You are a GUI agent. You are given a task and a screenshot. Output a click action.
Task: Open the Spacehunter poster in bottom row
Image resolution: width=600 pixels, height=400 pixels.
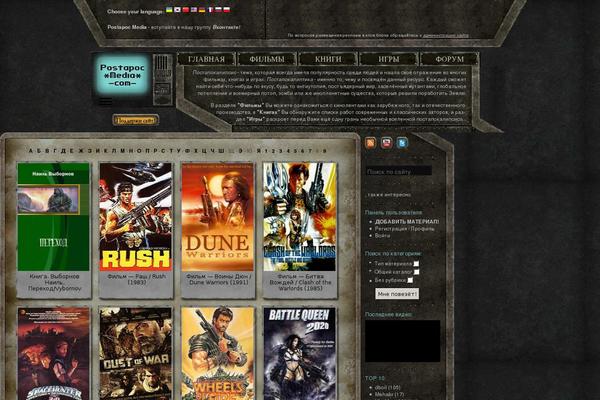[53, 354]
